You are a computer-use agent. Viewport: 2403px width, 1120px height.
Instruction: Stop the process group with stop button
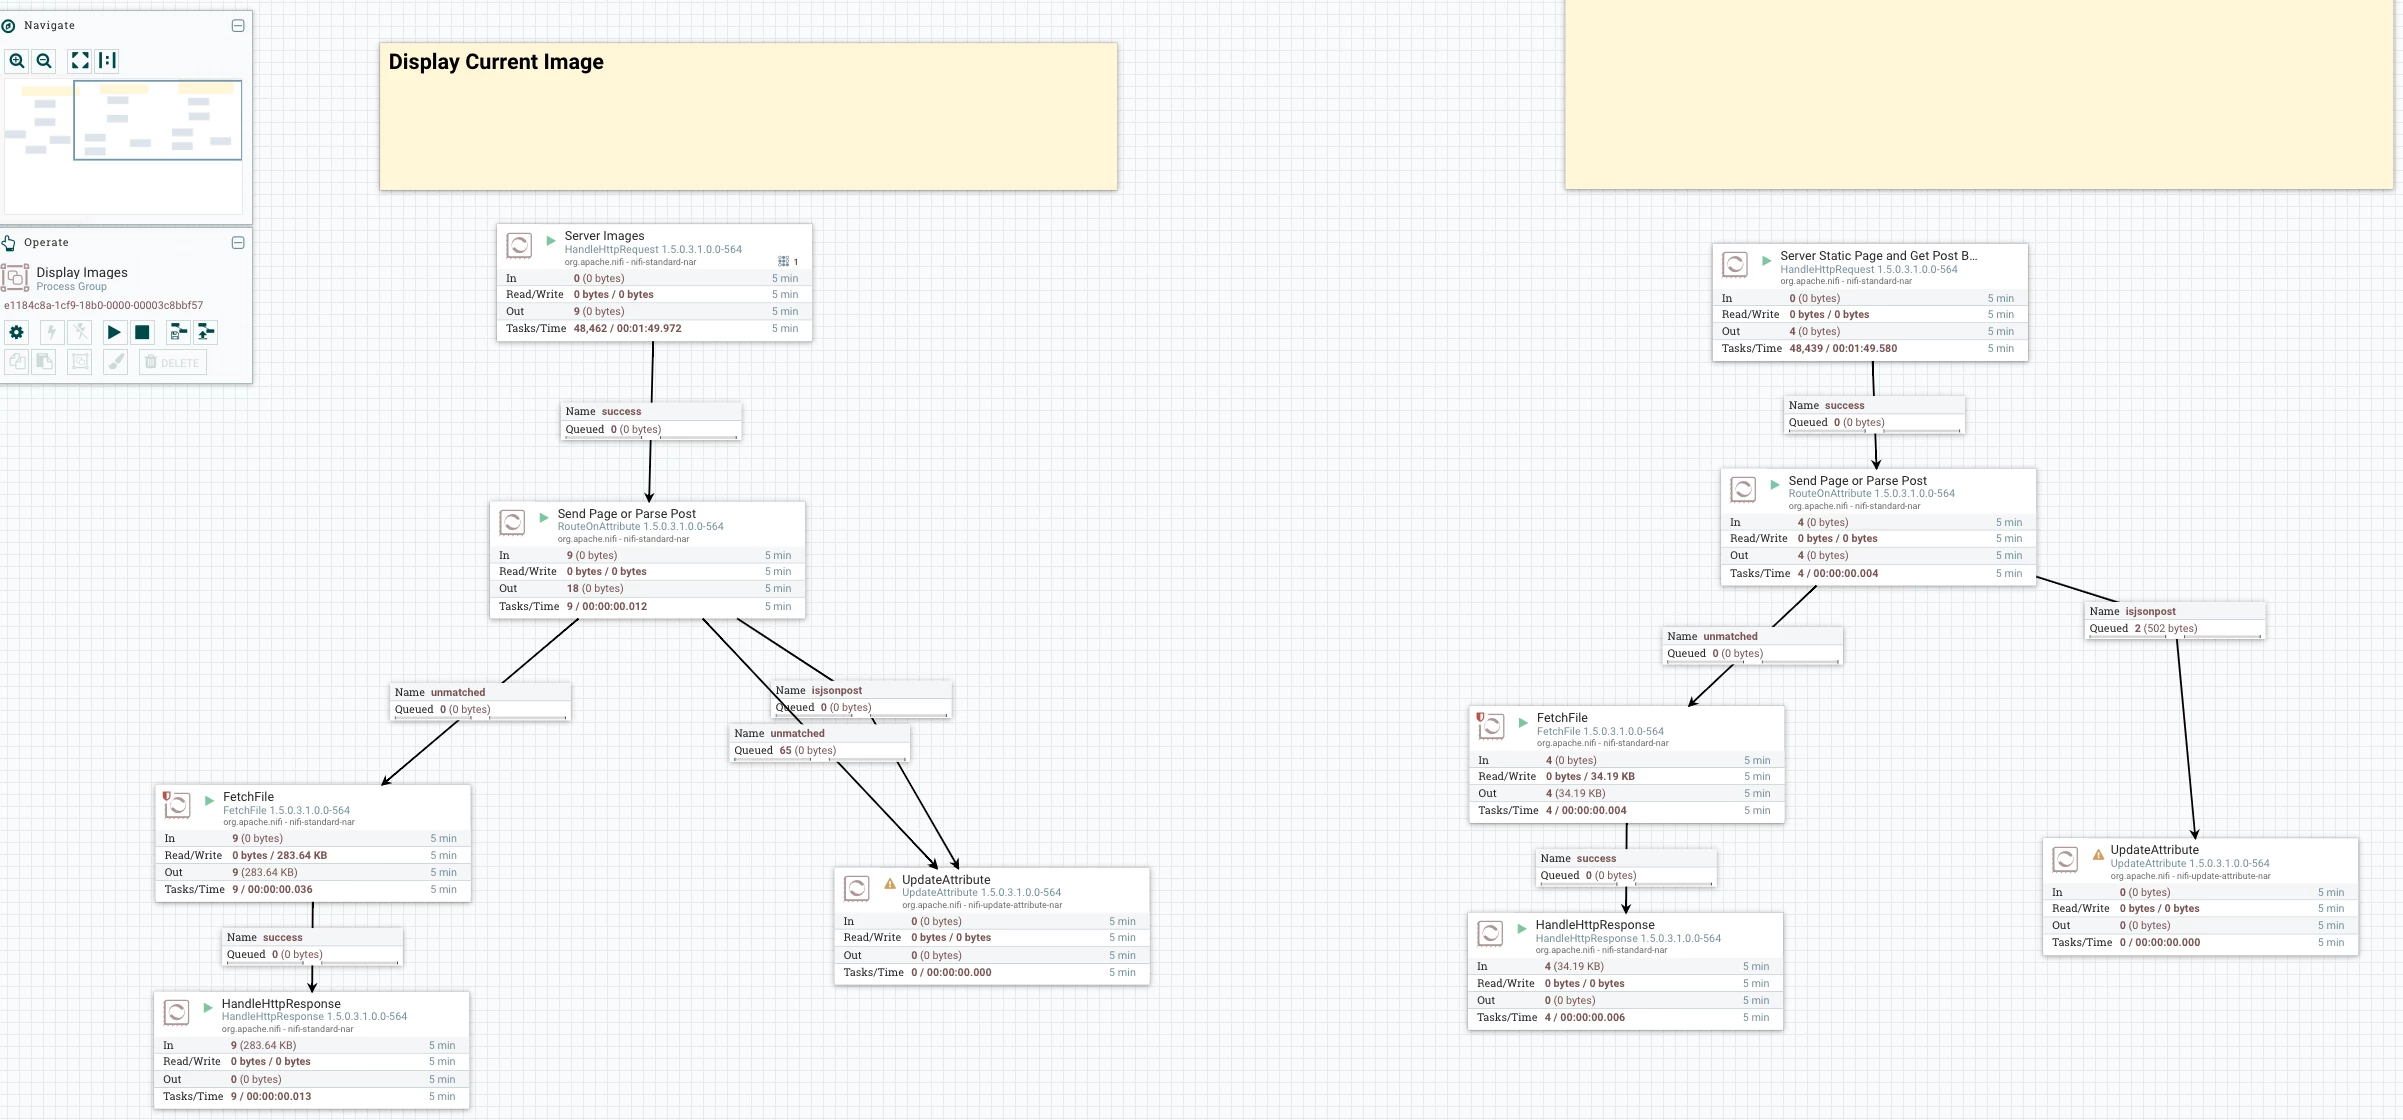click(142, 332)
